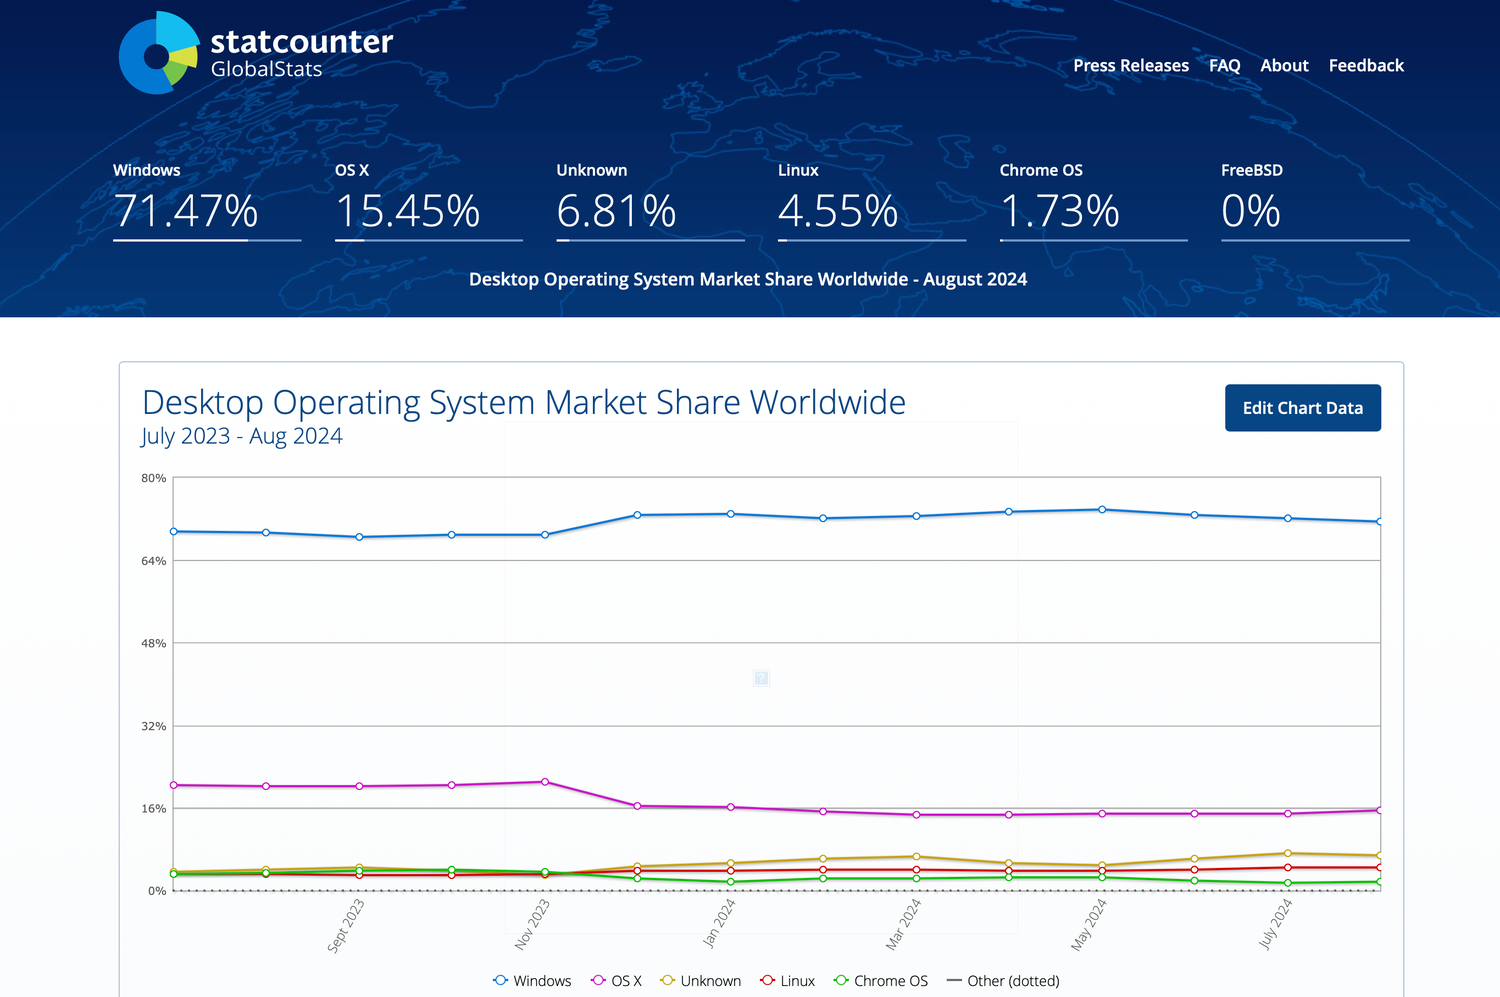Toggle Other (dotted) legend entry
1500x997 pixels.
(x=1003, y=981)
